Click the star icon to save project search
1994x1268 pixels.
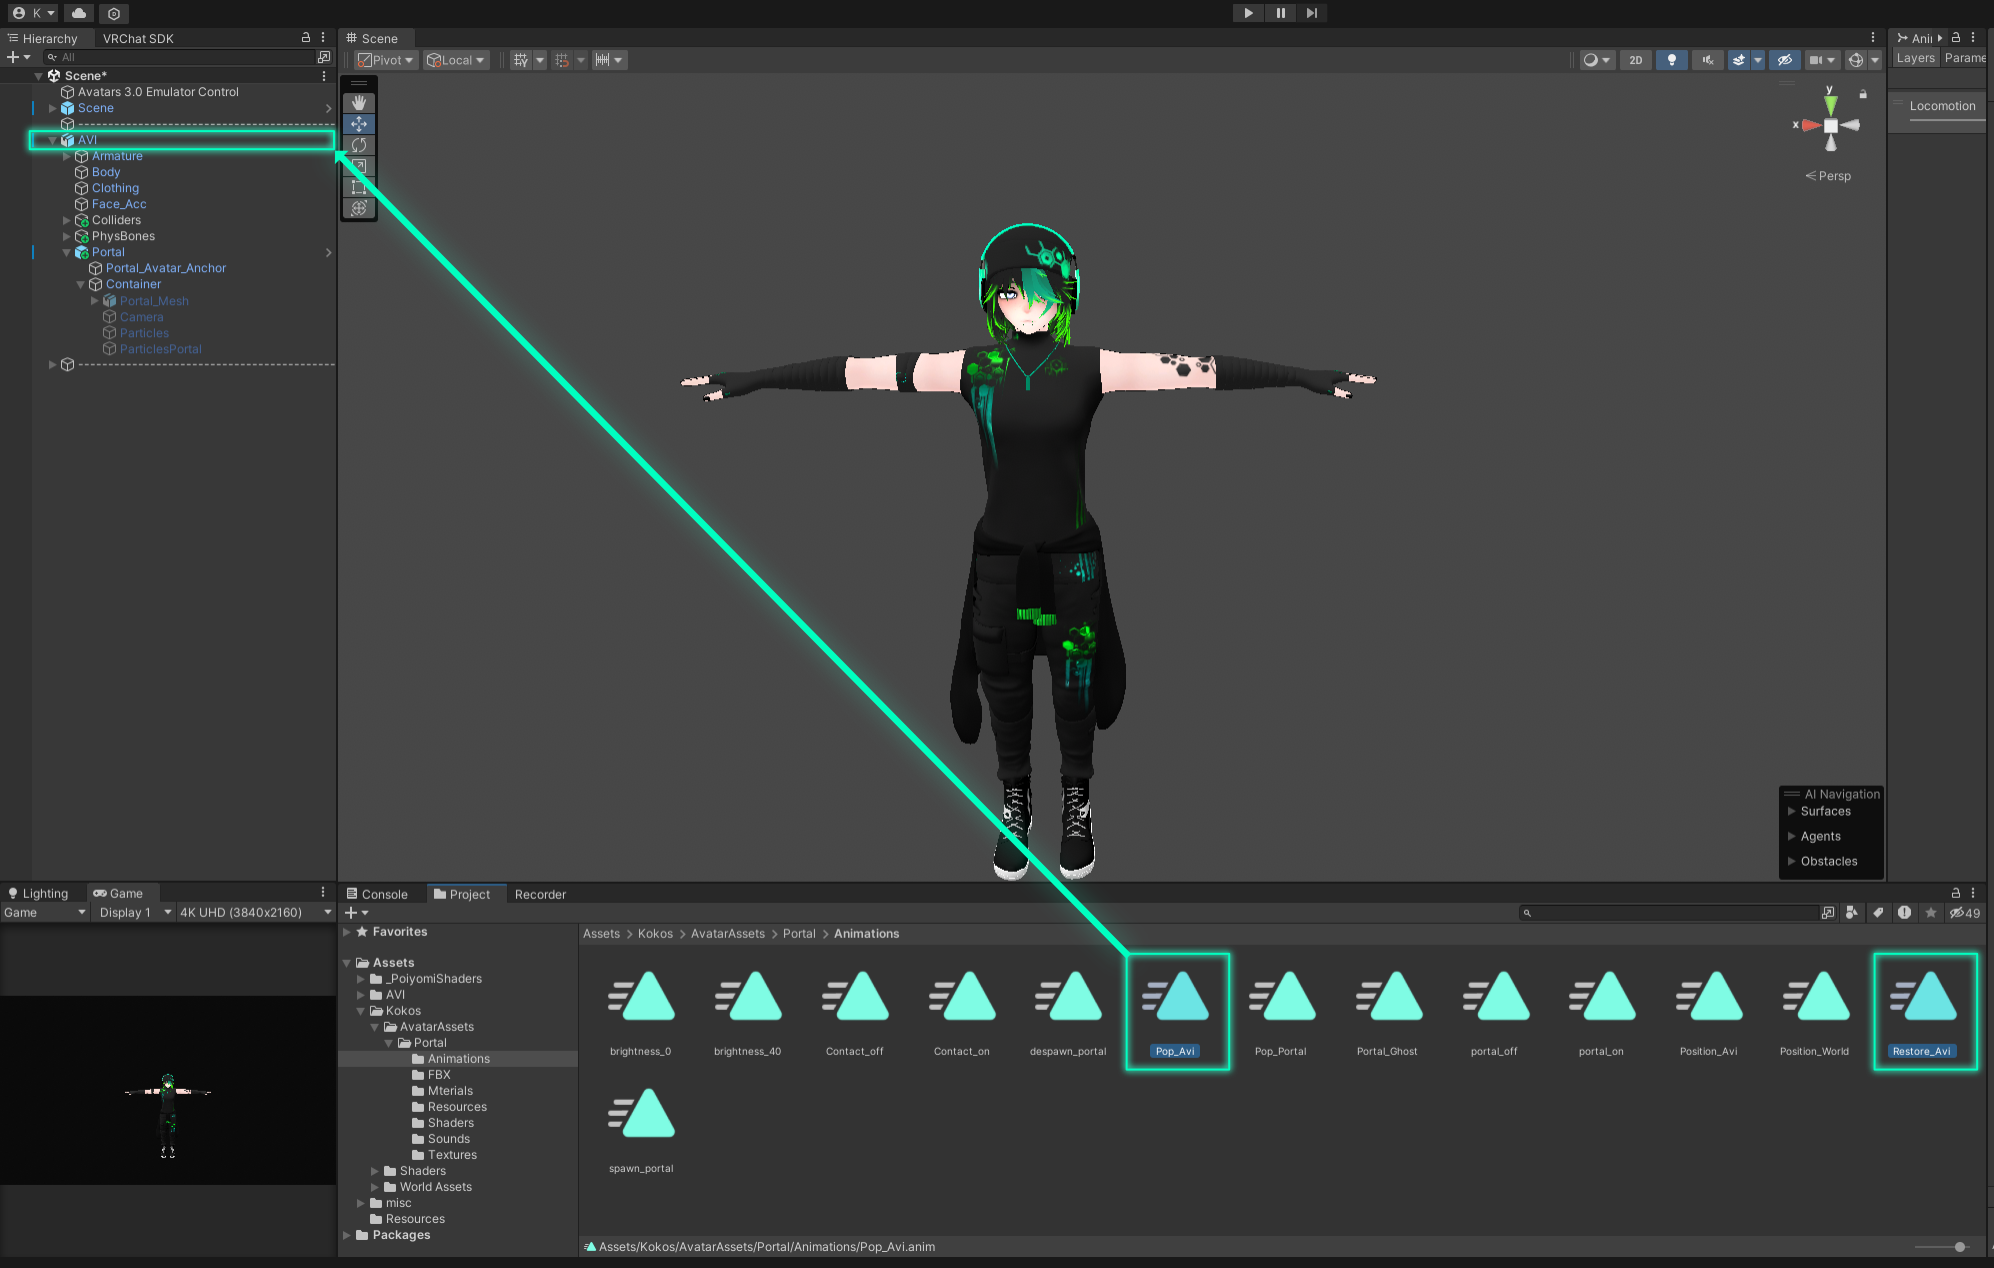(1930, 912)
